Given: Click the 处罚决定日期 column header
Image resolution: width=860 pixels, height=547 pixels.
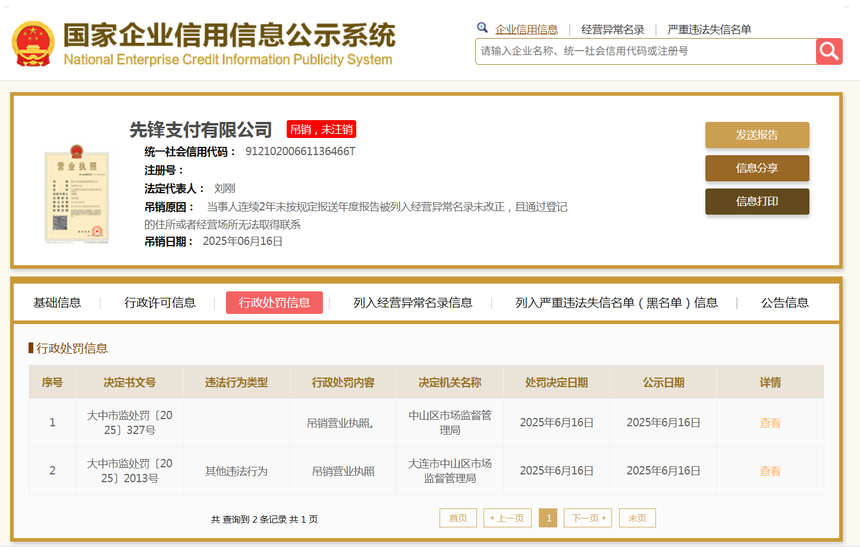Looking at the screenshot, I should (x=557, y=382).
